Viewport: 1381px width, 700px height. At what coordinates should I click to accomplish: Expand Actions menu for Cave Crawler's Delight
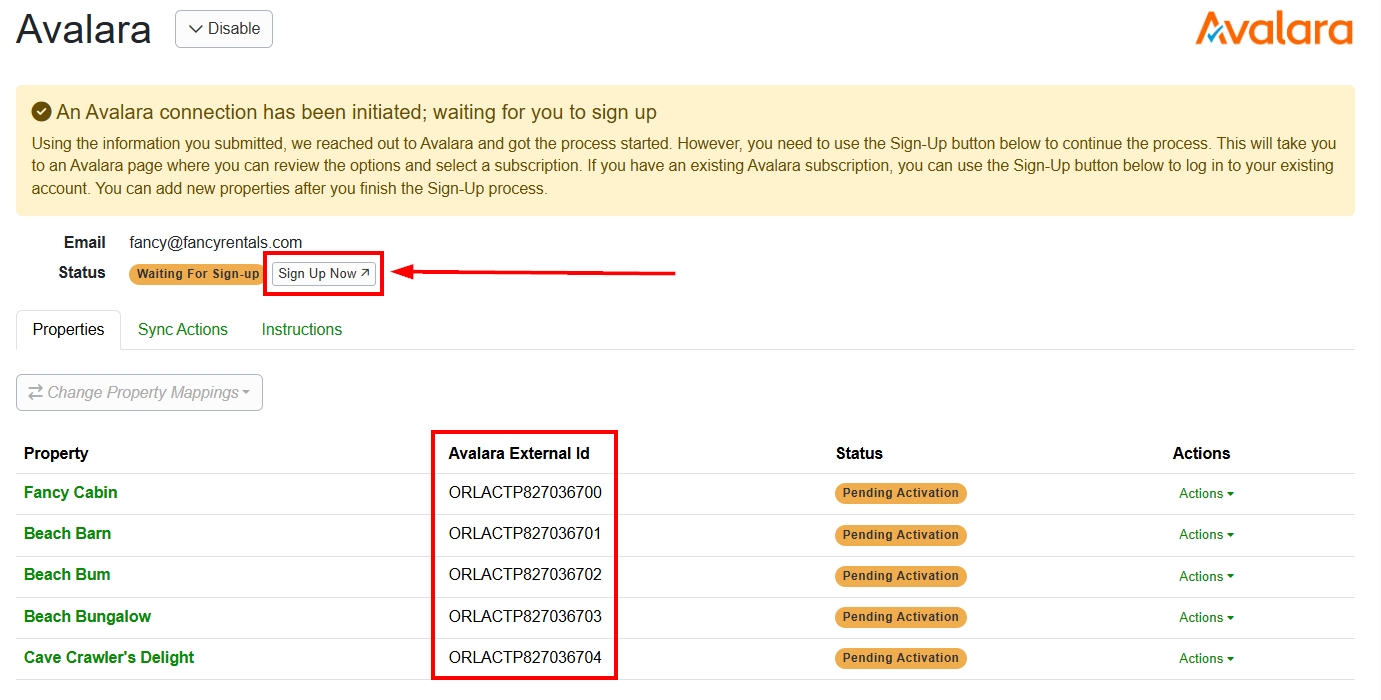pyautogui.click(x=1205, y=659)
